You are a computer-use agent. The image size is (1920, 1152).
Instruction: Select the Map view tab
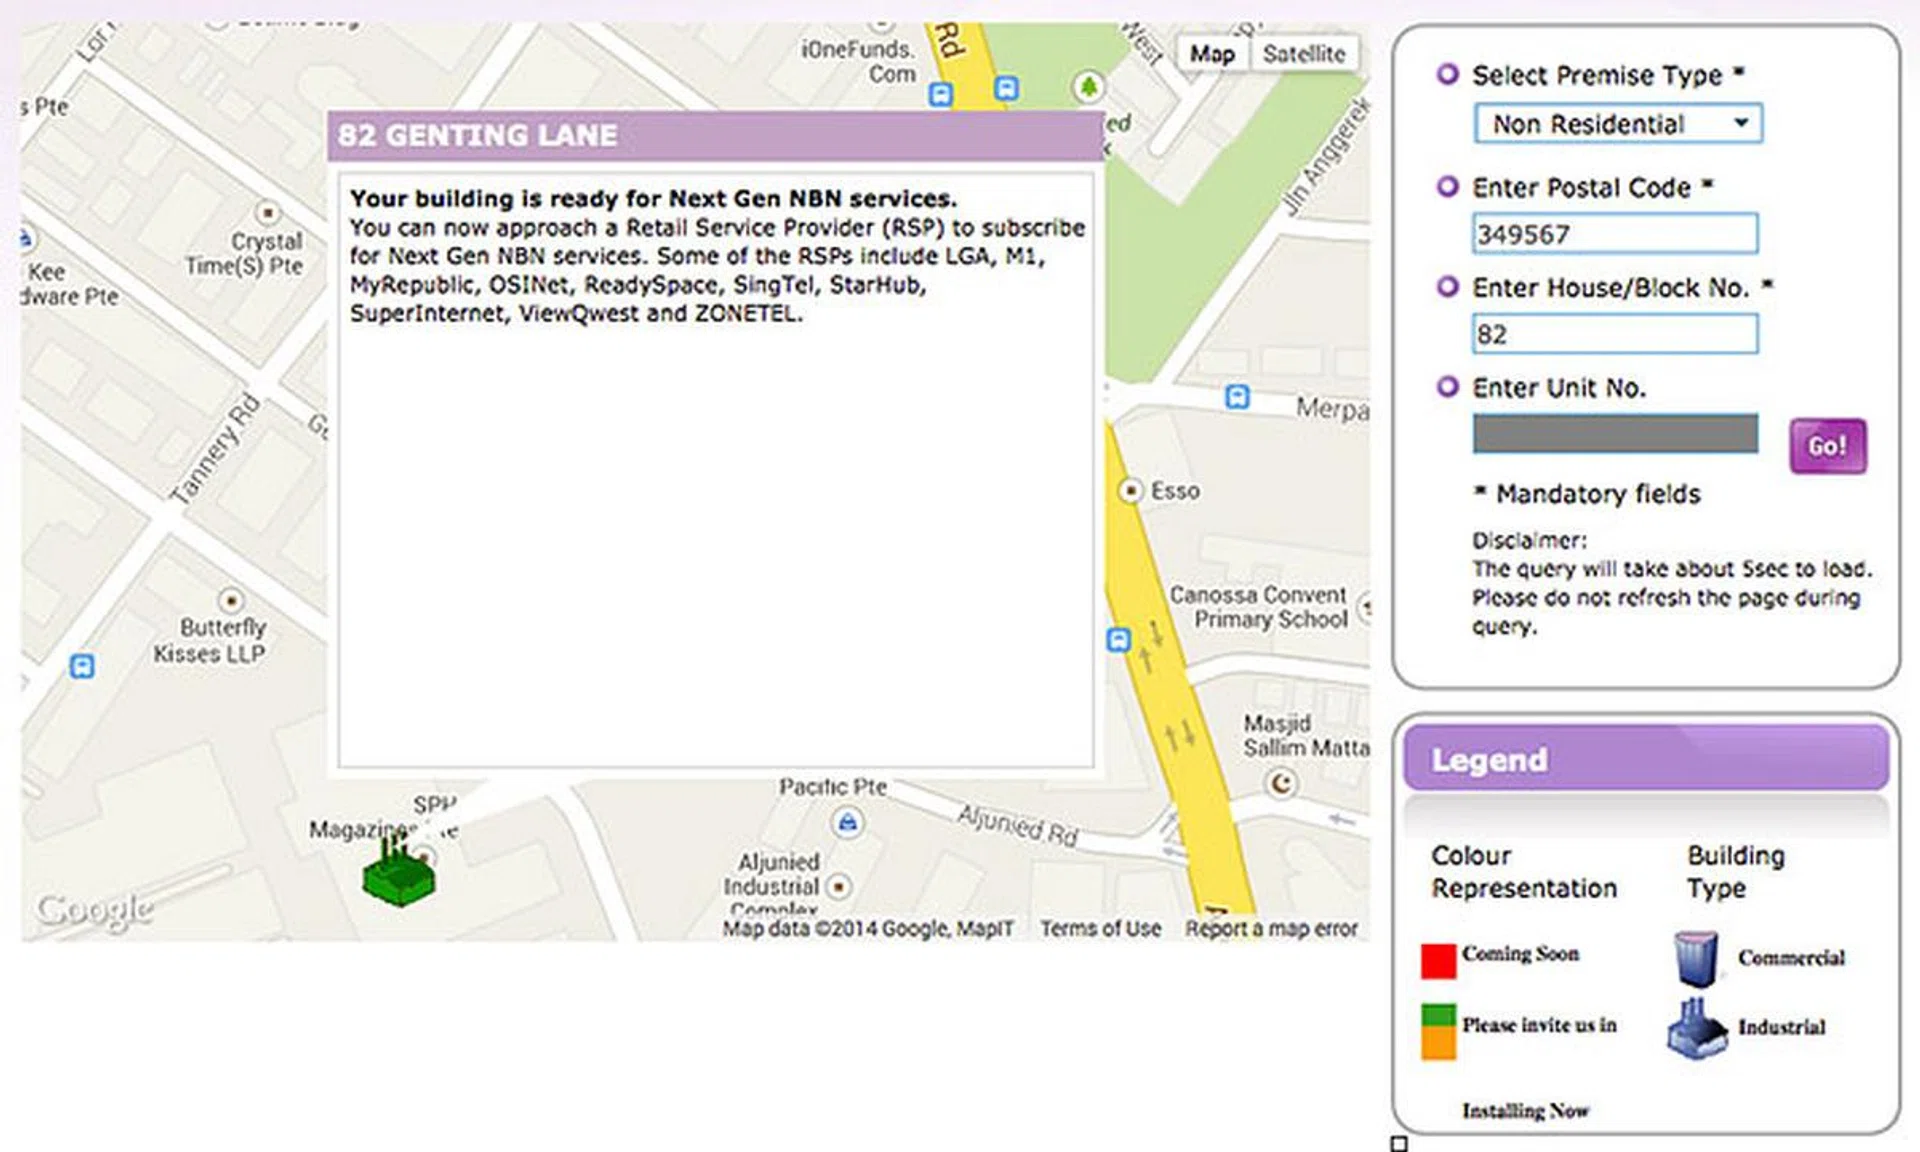point(1212,54)
